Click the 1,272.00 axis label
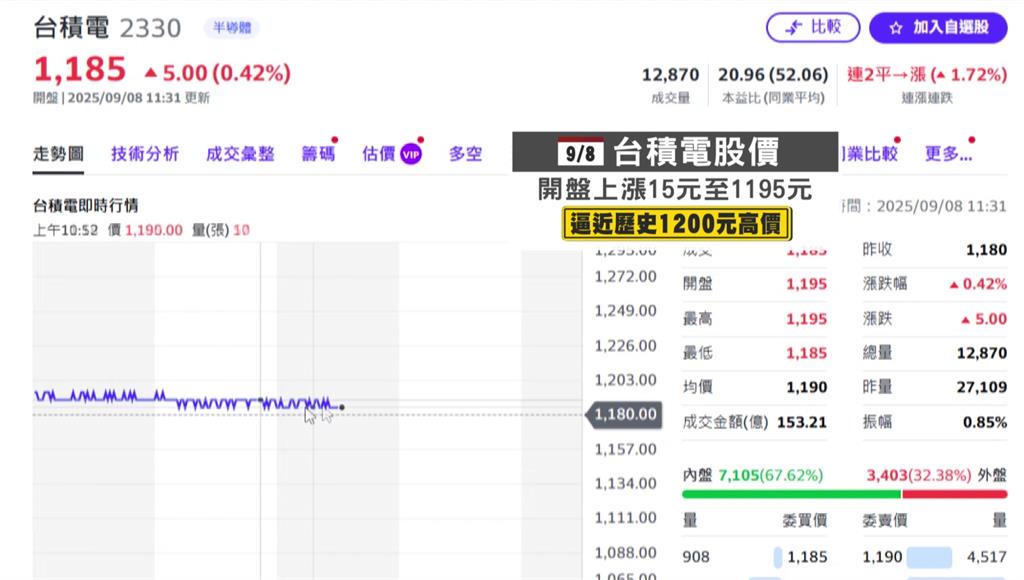The image size is (1024, 580). pos(625,277)
